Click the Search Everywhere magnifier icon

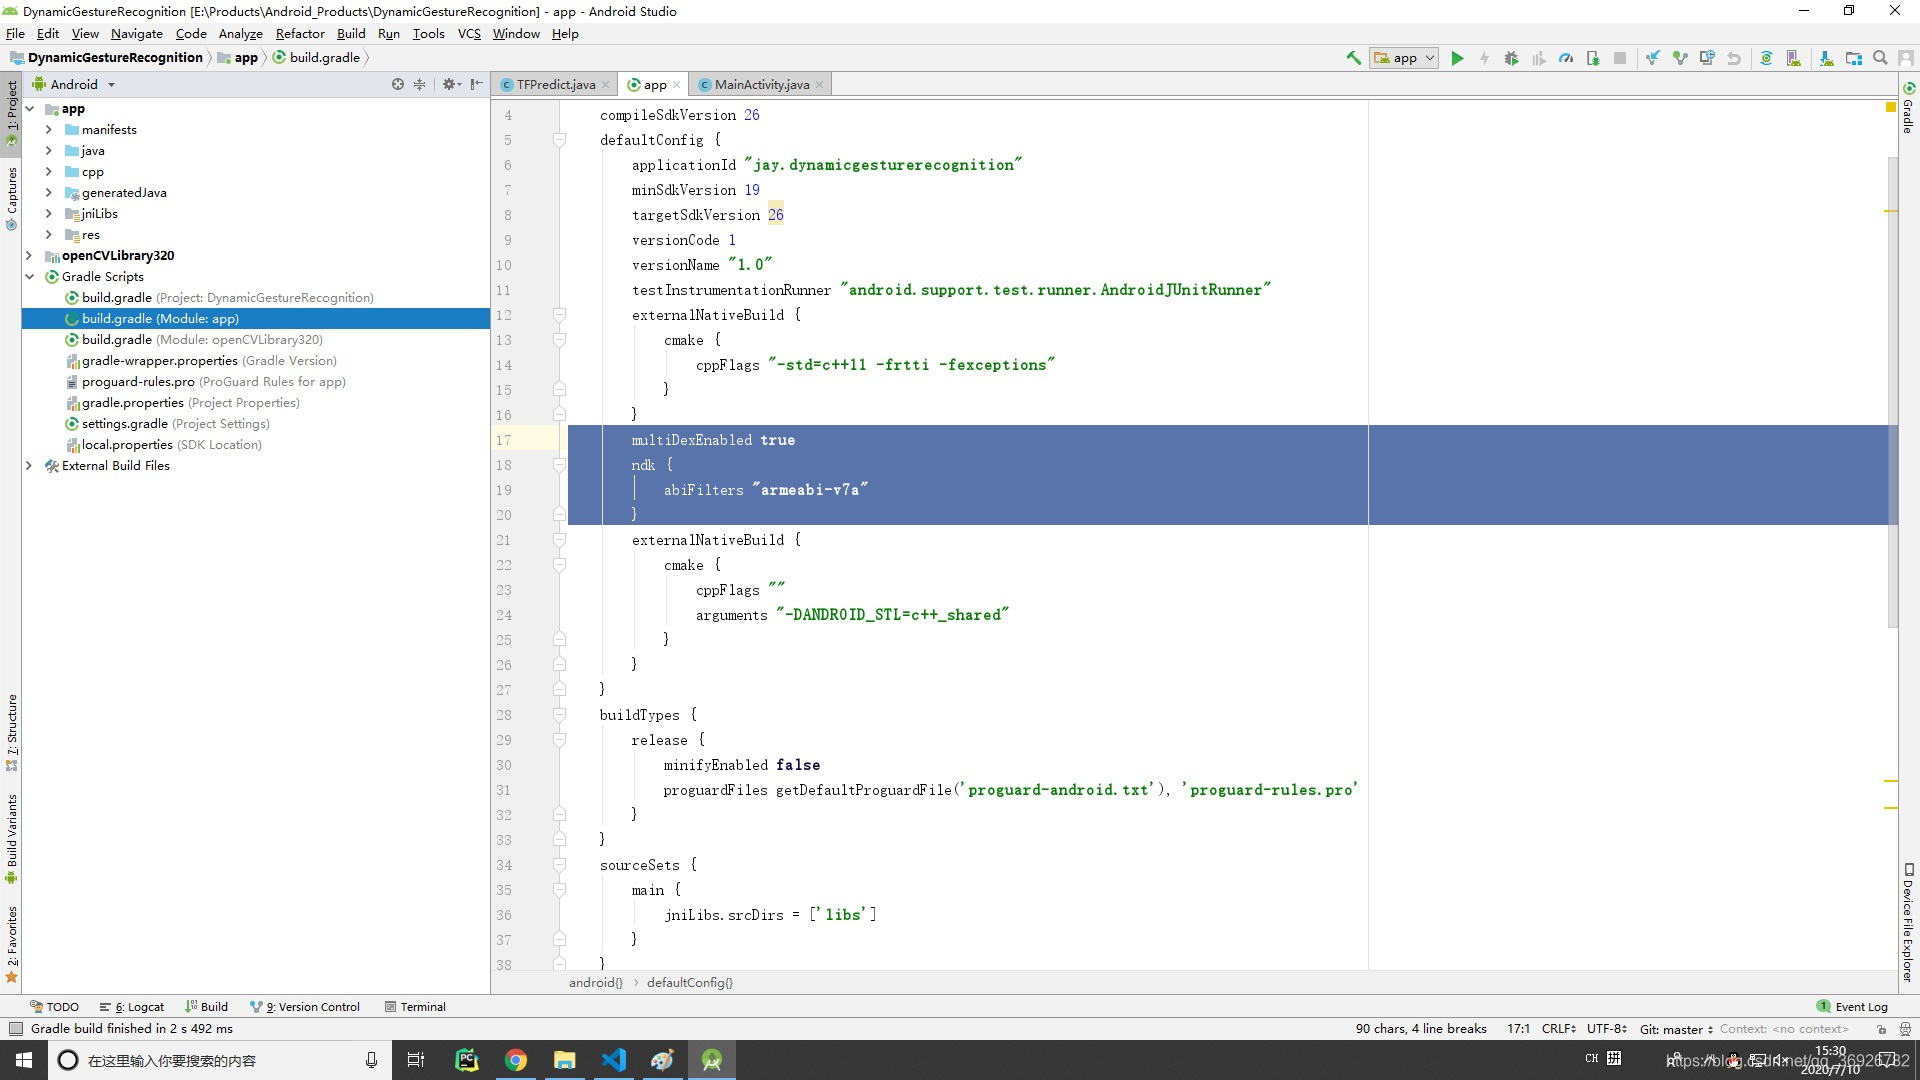pos(1880,58)
